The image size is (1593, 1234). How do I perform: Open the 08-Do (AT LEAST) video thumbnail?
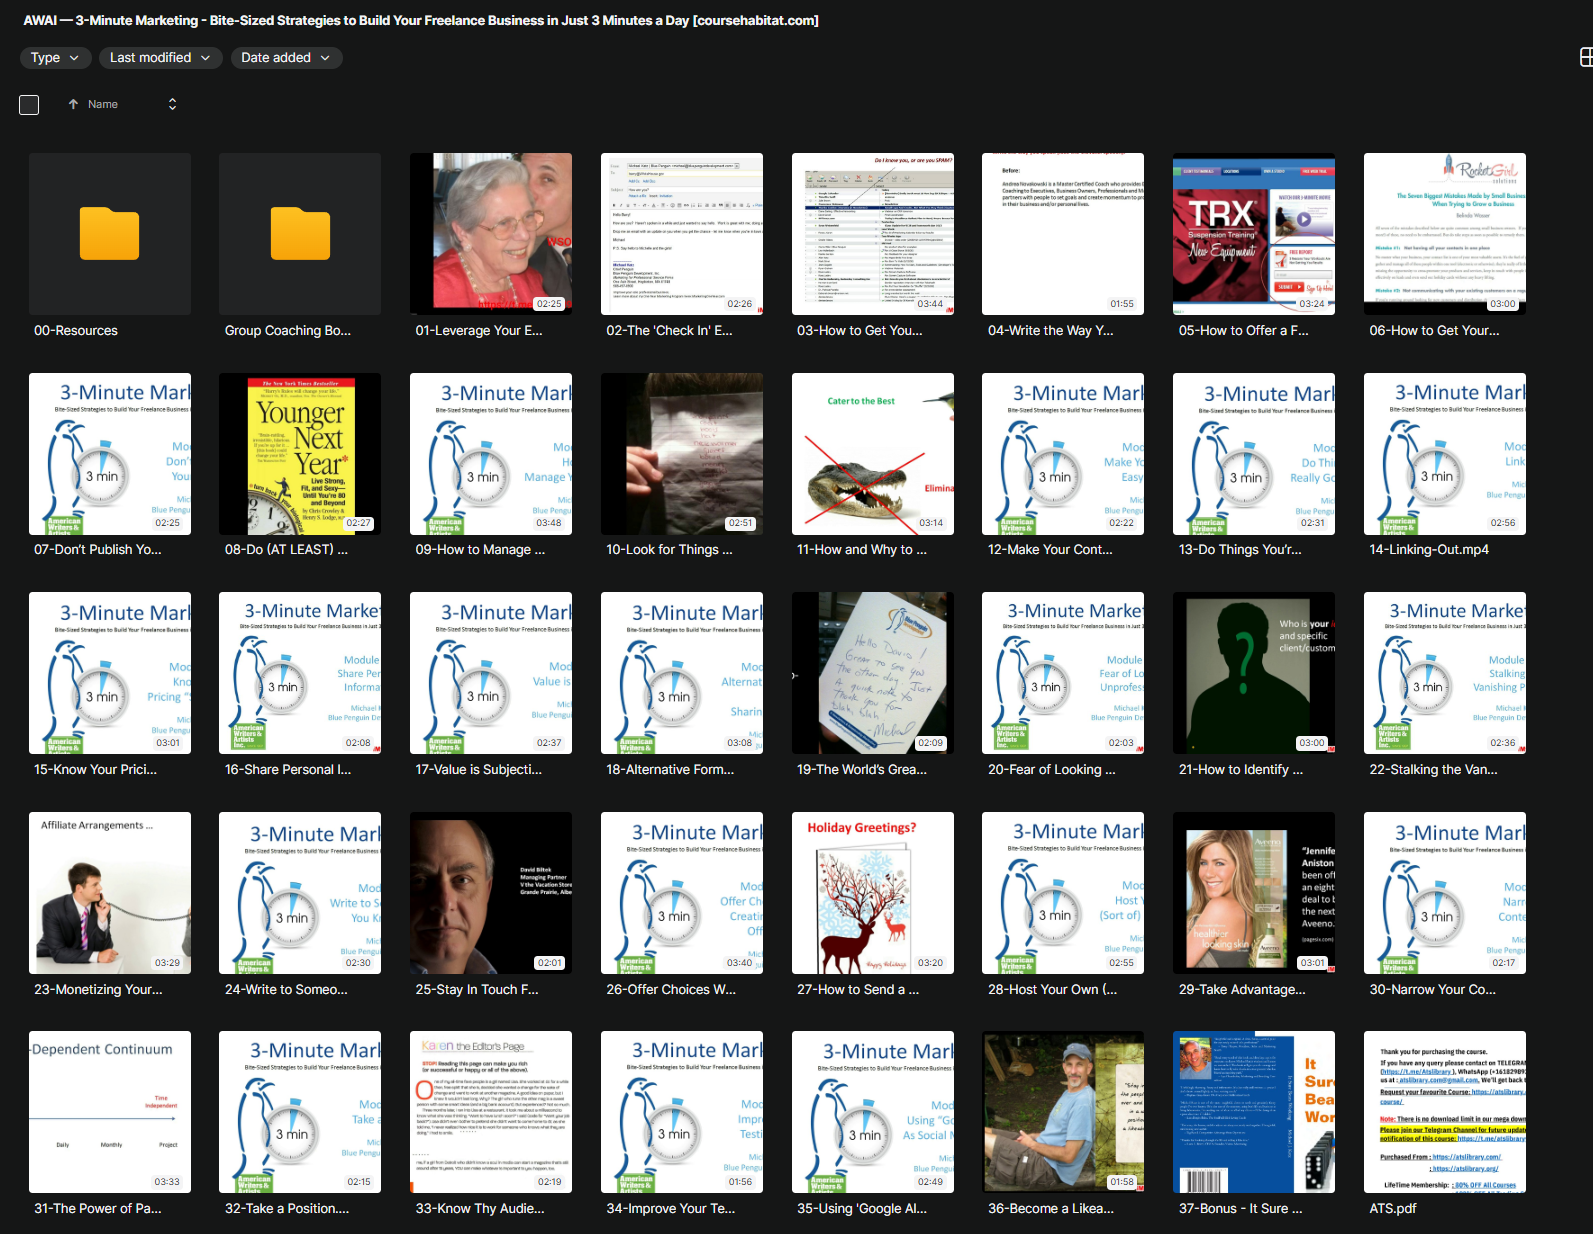[300, 453]
